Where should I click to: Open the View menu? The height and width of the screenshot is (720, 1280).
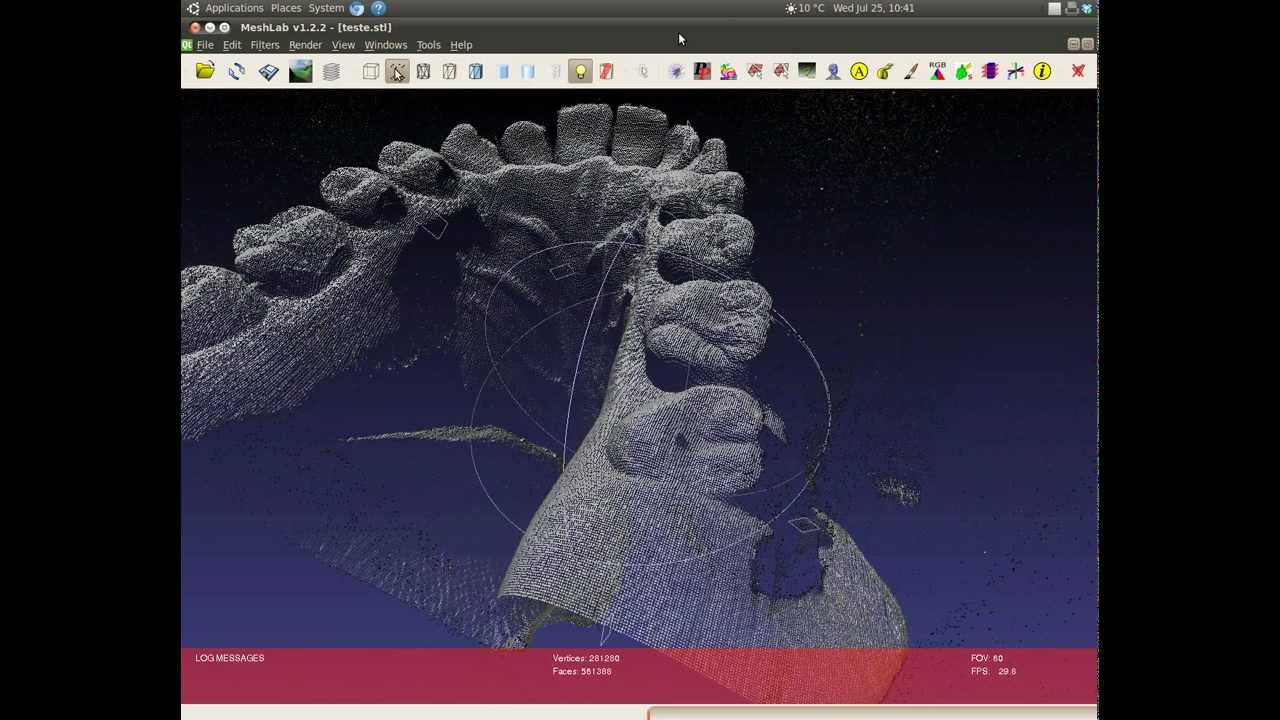tap(343, 45)
